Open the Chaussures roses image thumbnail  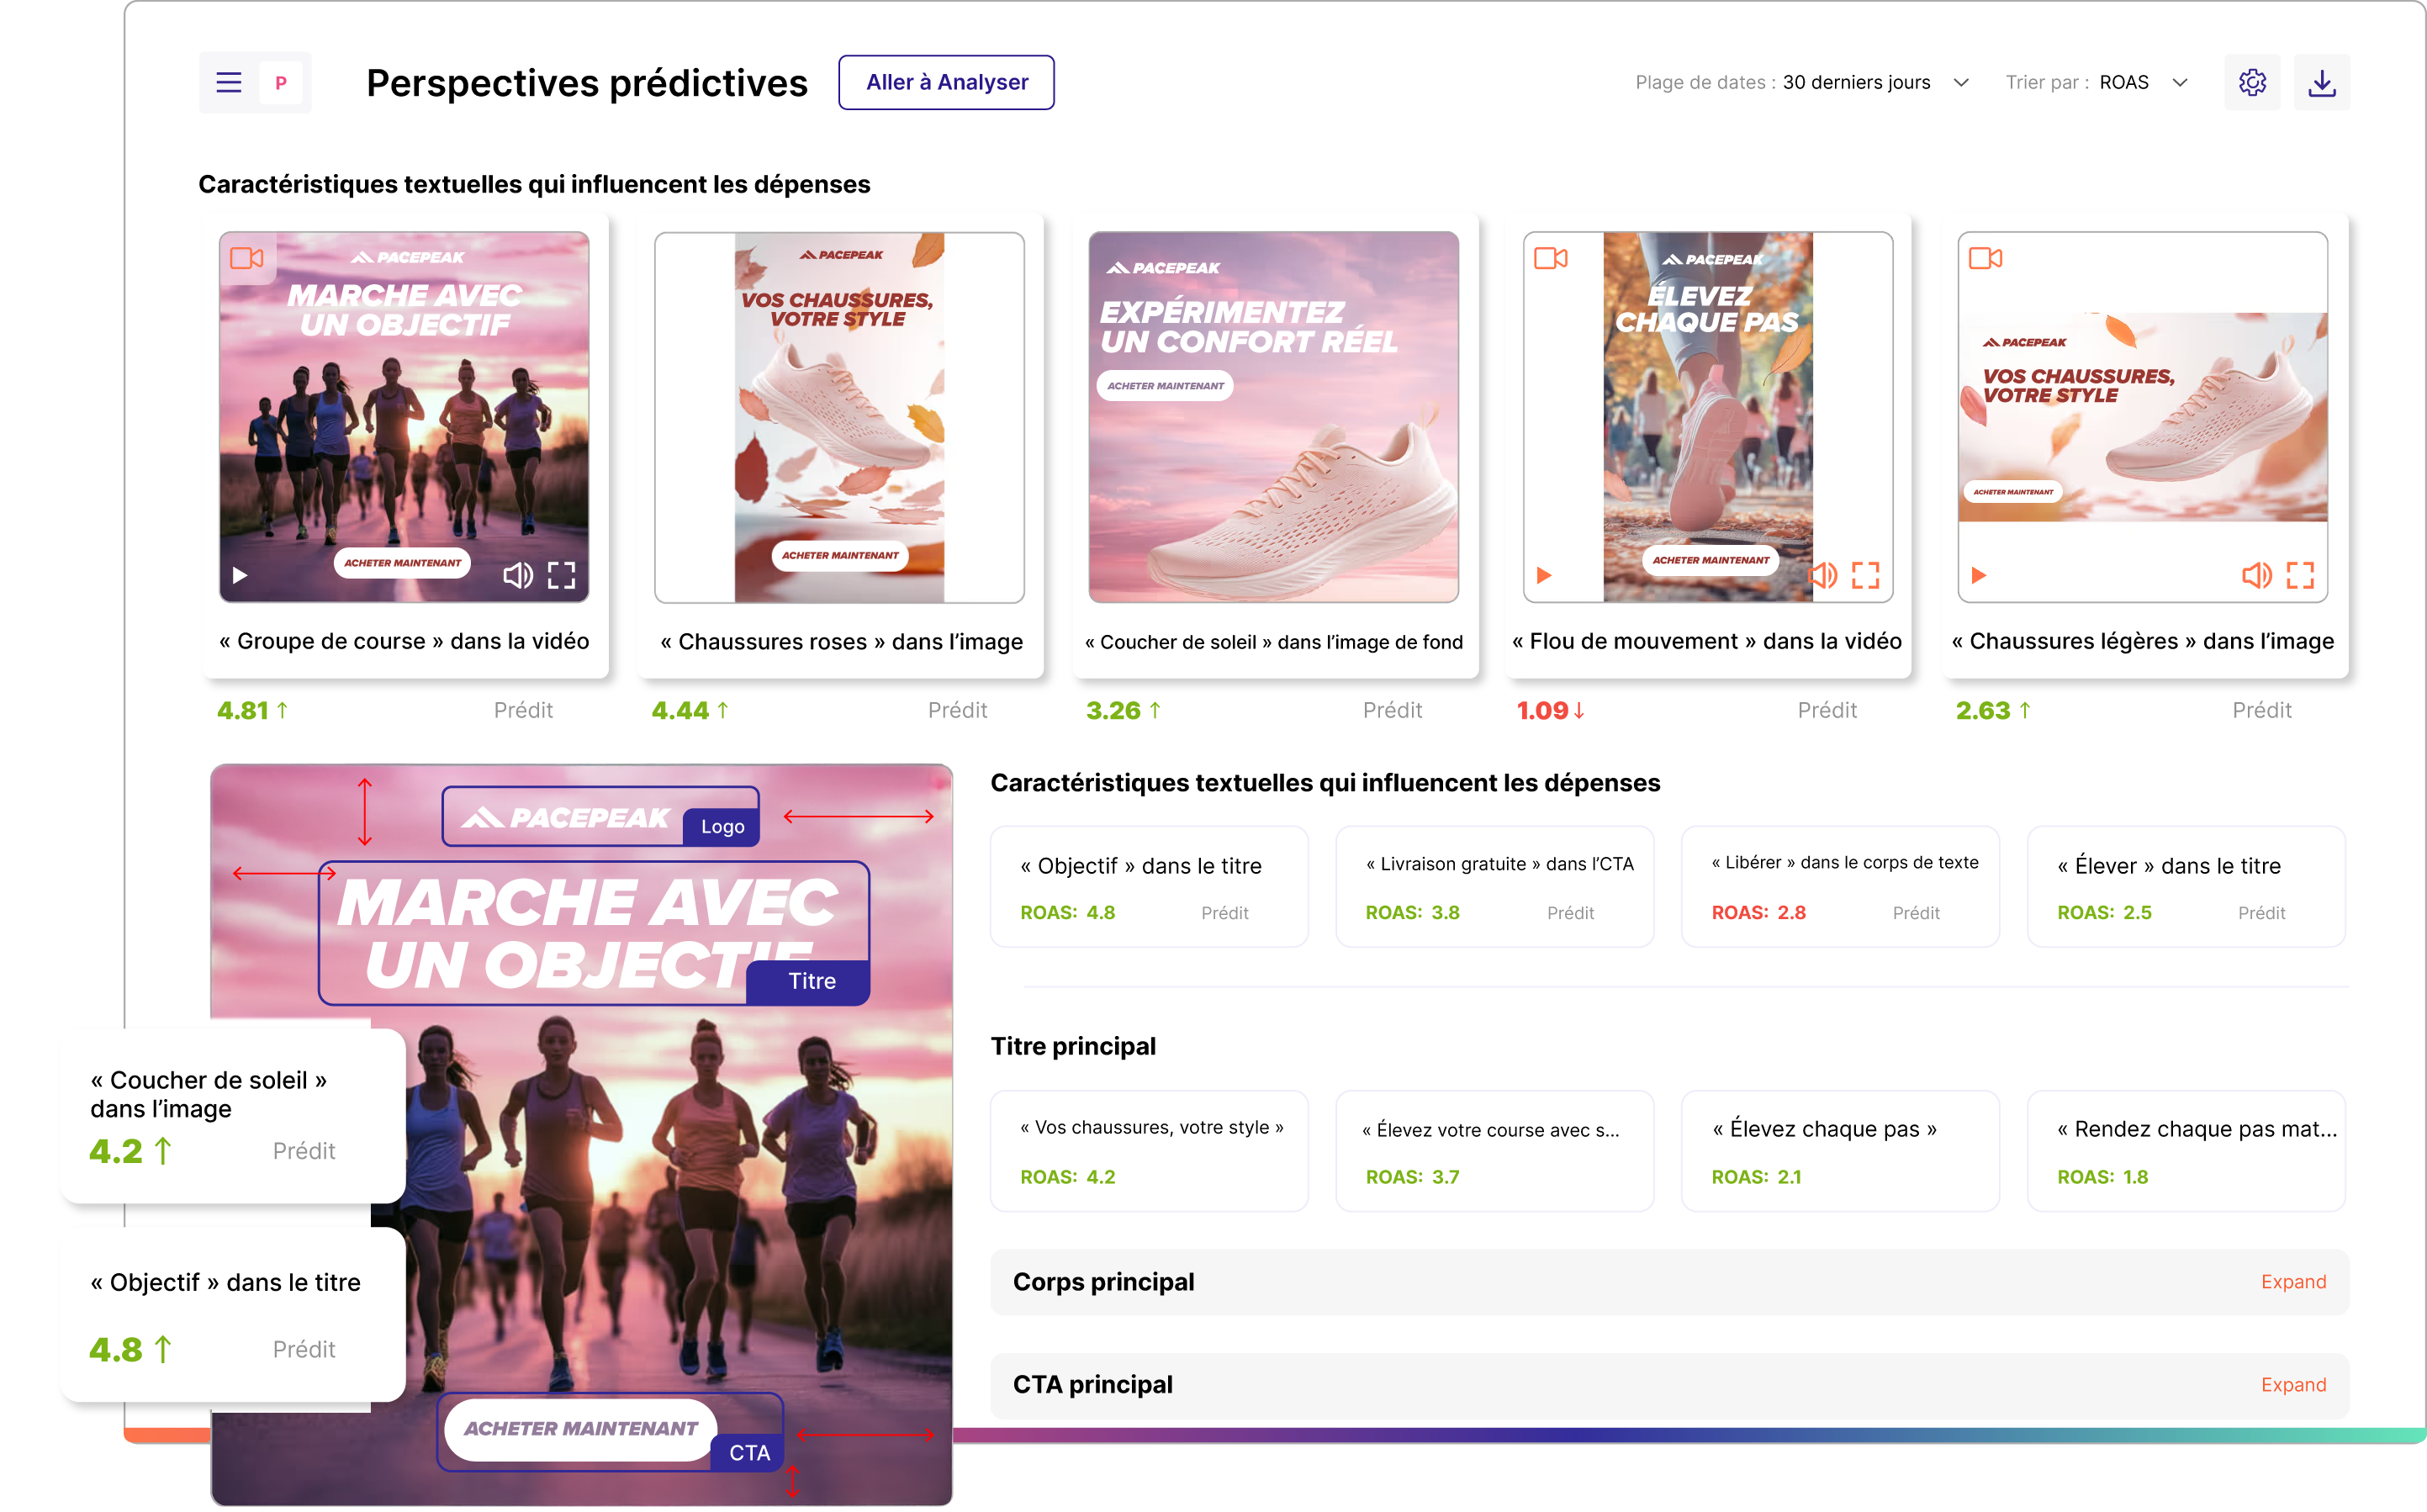[839, 417]
